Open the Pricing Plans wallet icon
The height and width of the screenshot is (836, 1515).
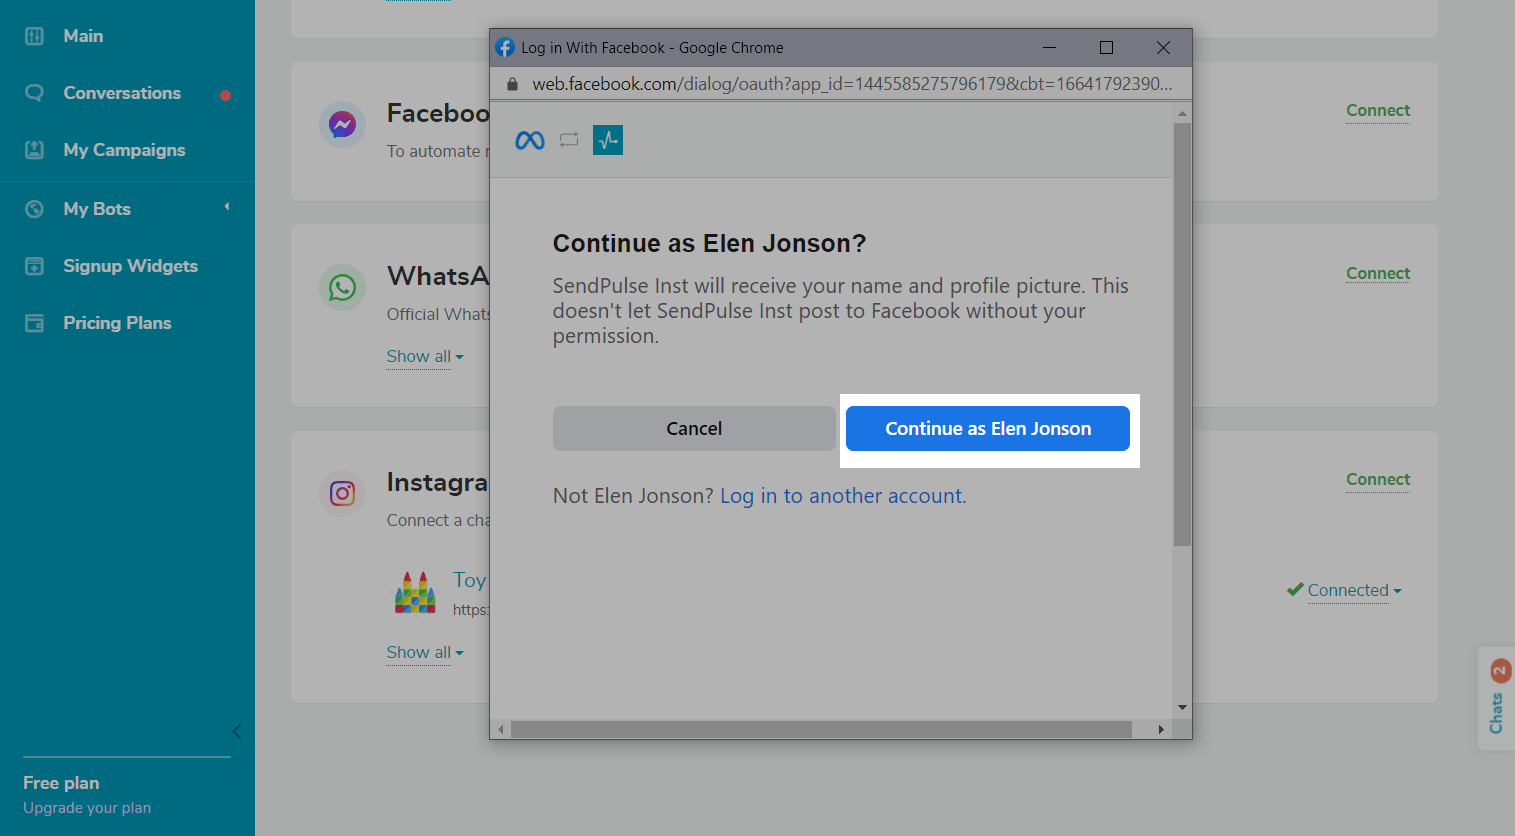pos(34,323)
